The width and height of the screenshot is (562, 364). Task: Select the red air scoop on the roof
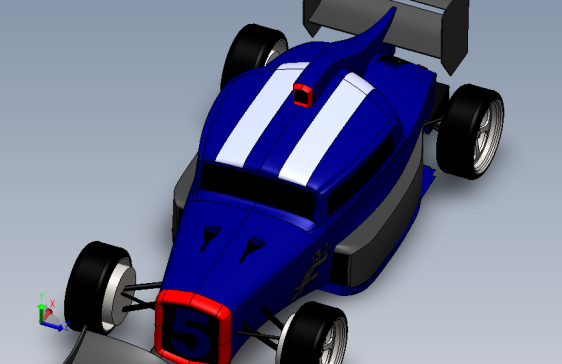click(303, 94)
